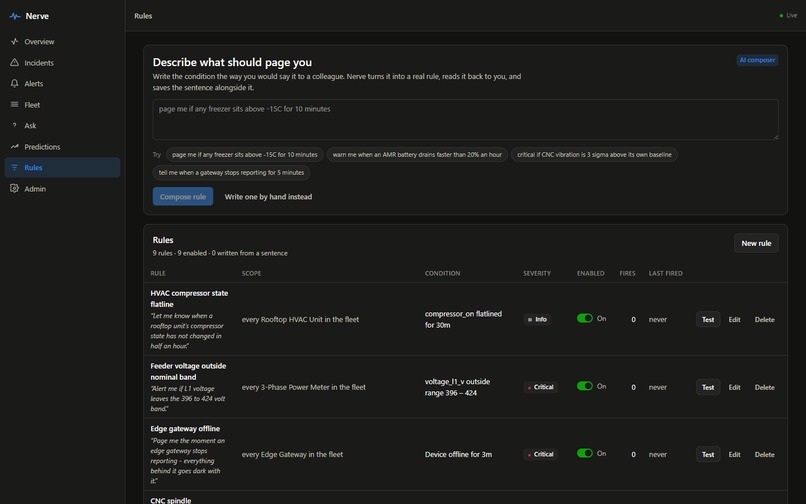Test the HVAC compressor state flatline rule

(708, 319)
